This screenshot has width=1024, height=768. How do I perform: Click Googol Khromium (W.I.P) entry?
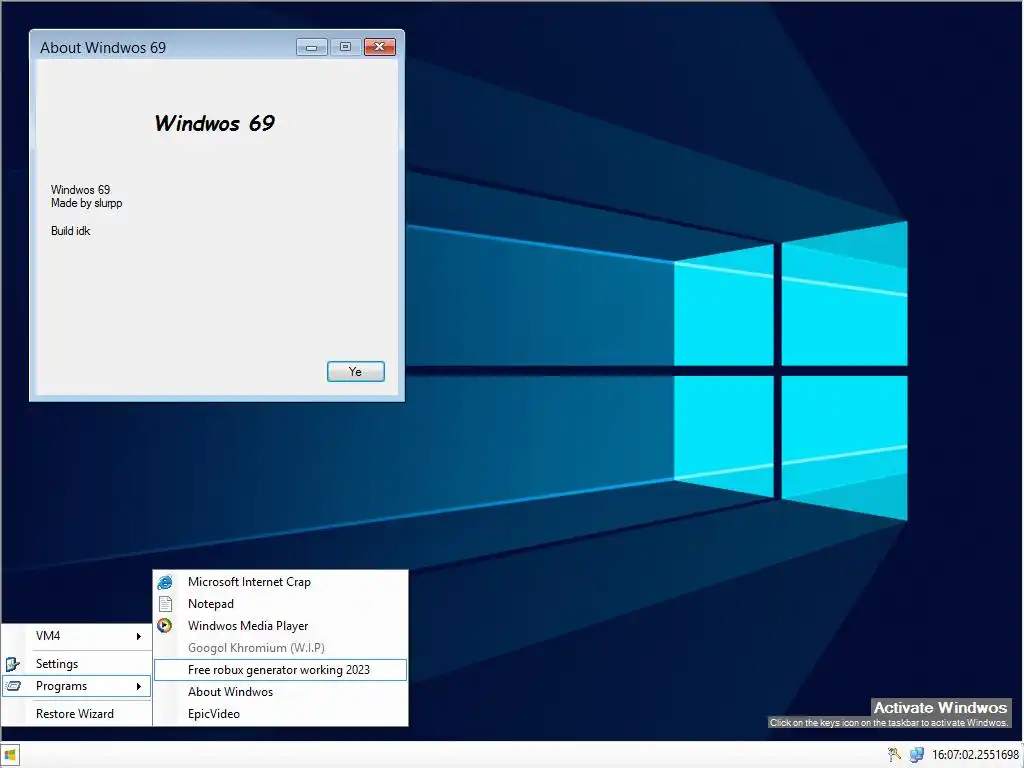pyautogui.click(x=281, y=648)
